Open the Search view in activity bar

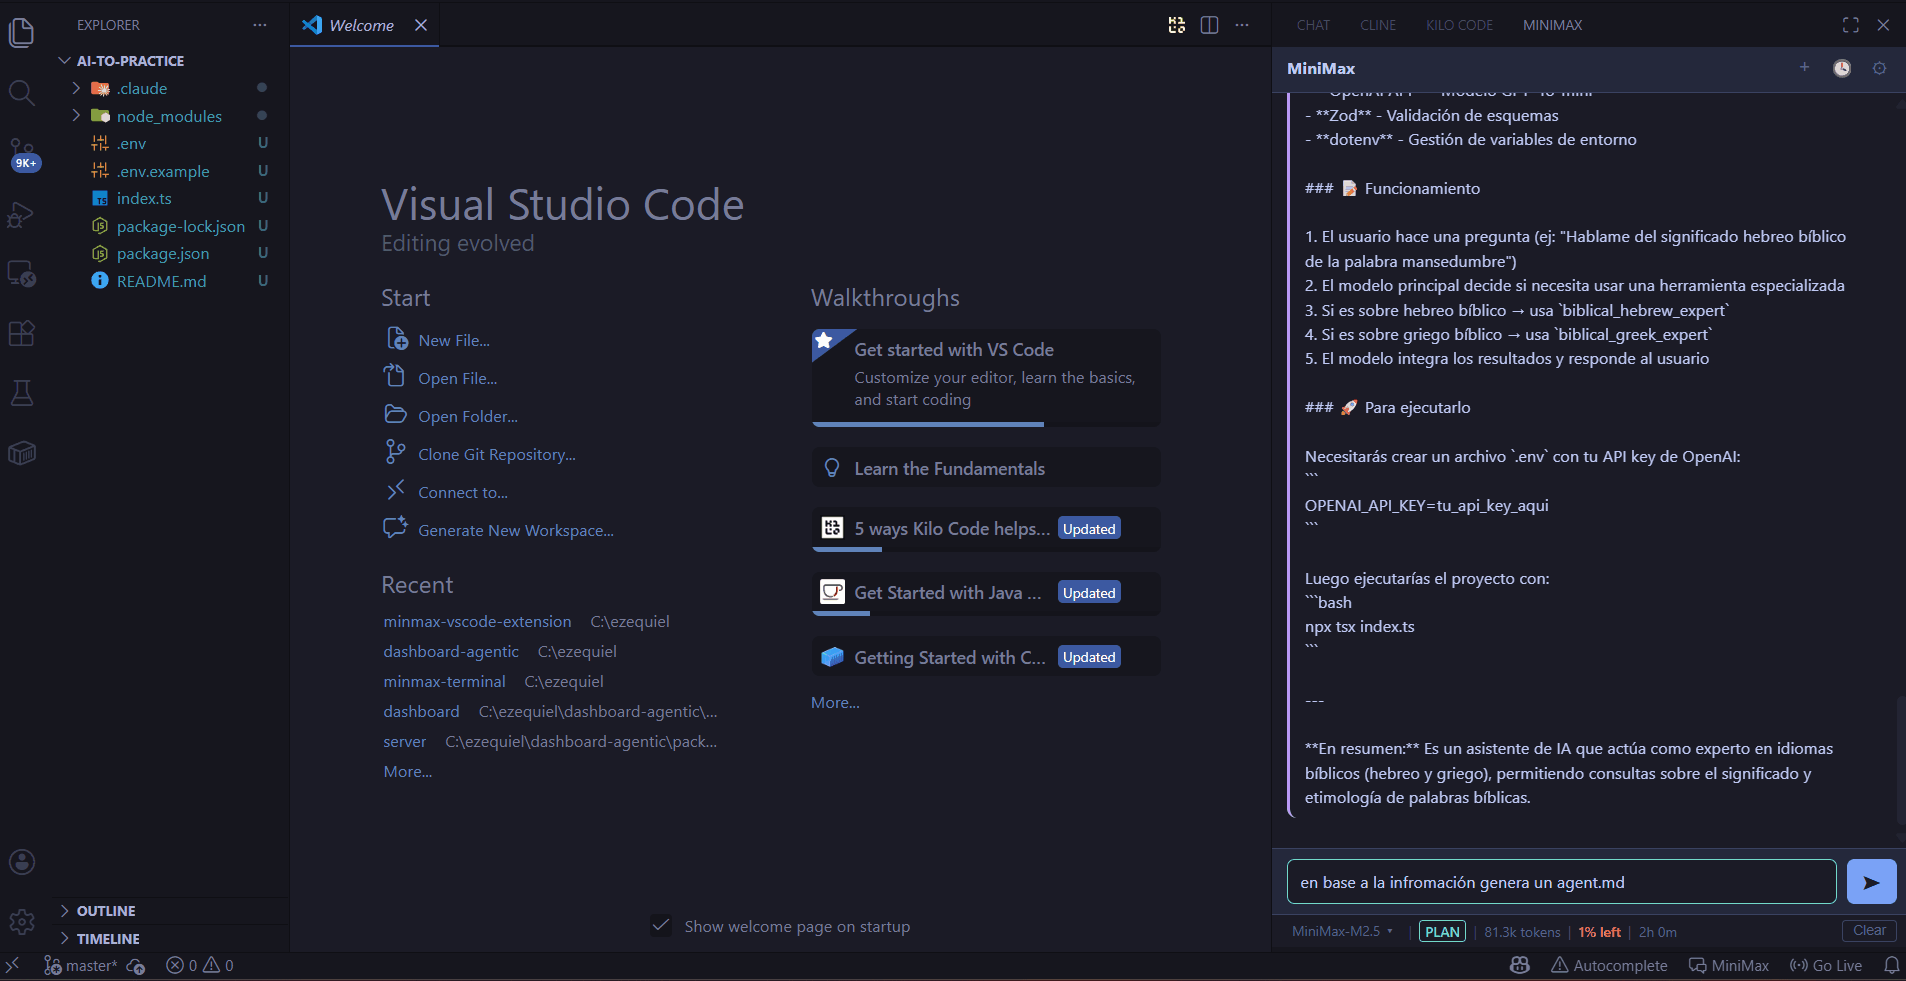click(21, 93)
